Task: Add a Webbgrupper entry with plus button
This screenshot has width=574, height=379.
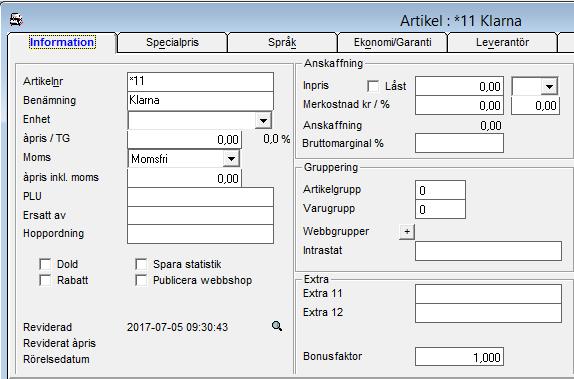Action: [407, 231]
